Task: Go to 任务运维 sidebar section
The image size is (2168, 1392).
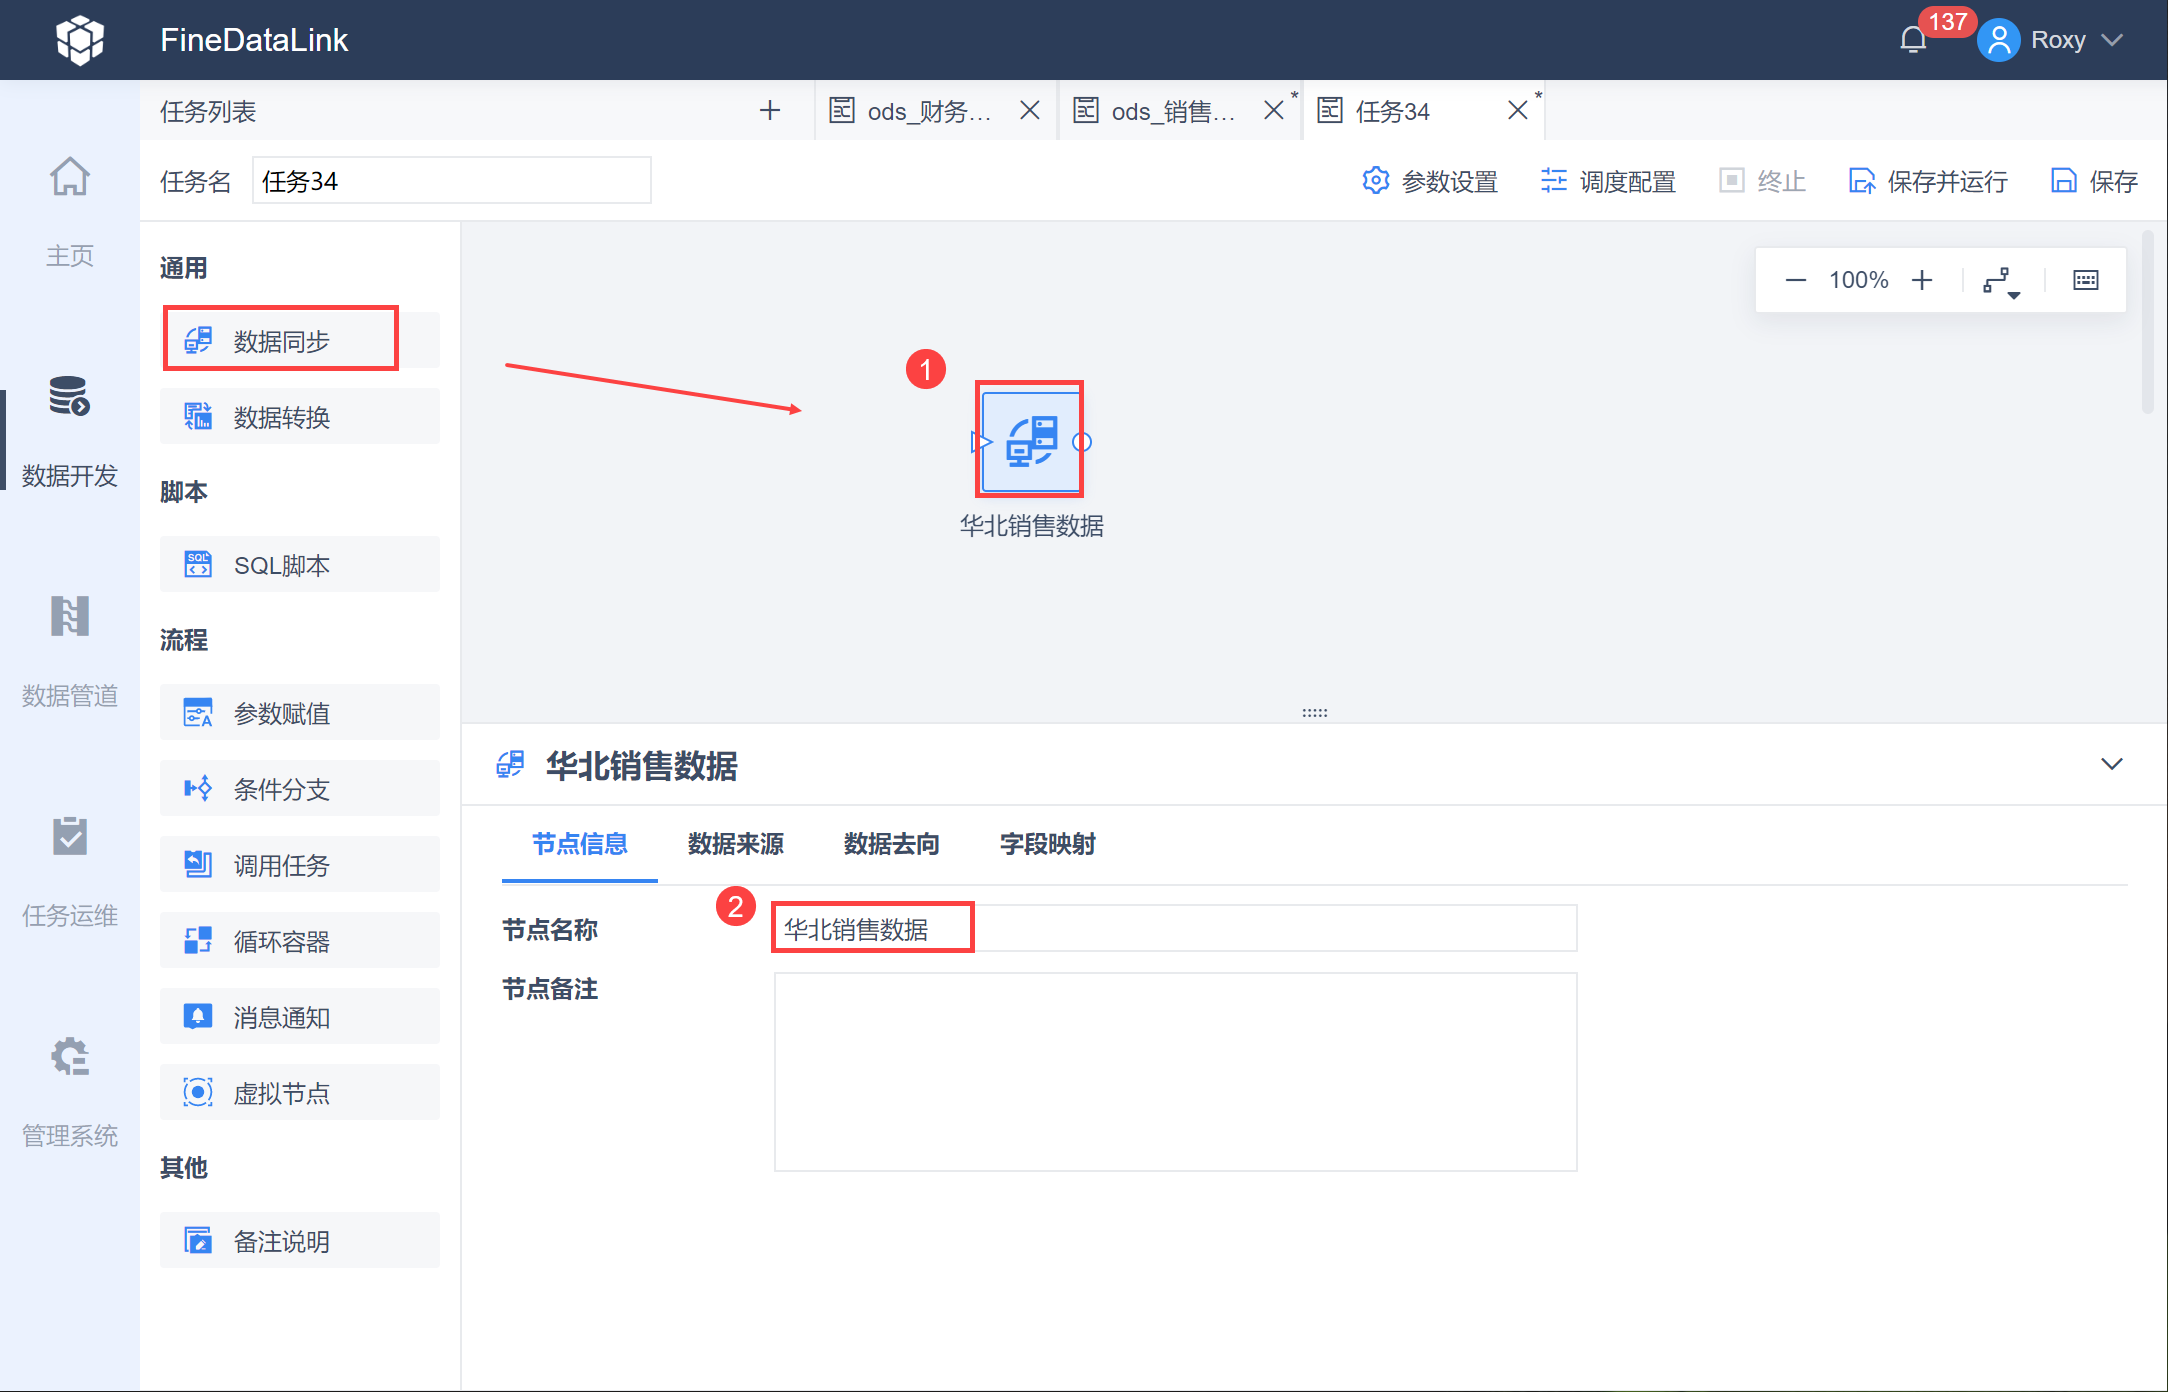Action: (x=69, y=837)
